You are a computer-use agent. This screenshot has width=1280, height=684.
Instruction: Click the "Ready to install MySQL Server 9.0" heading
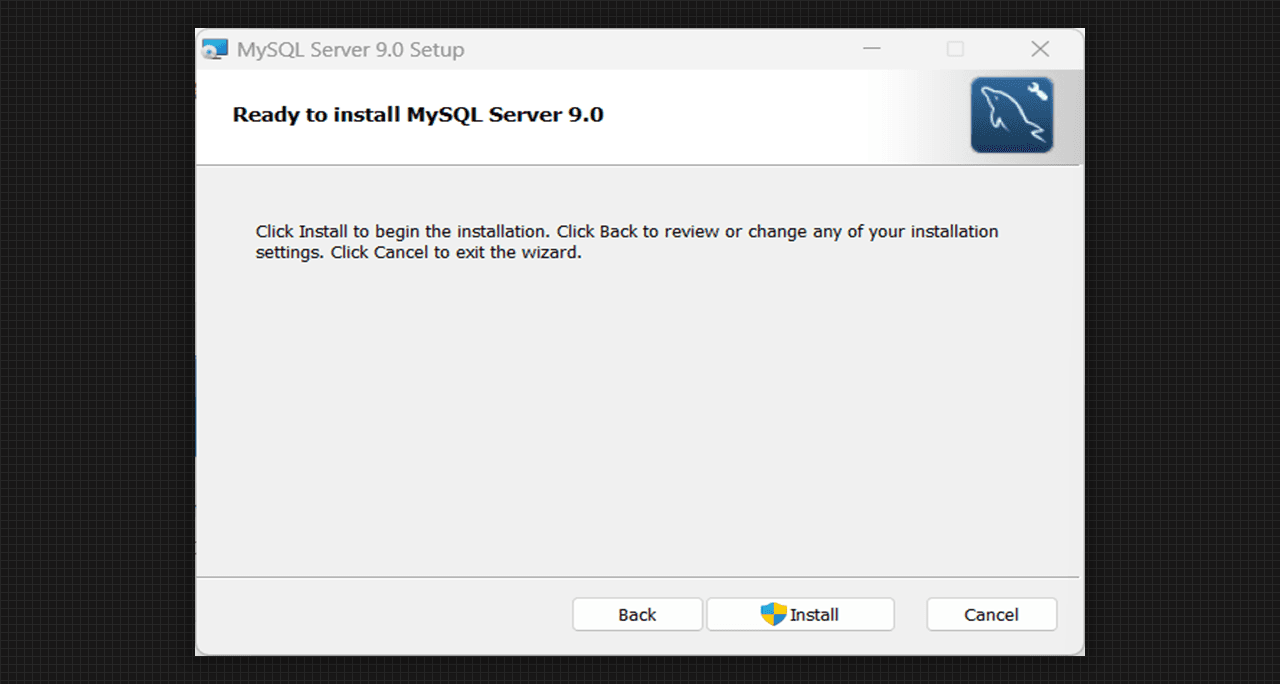418,115
